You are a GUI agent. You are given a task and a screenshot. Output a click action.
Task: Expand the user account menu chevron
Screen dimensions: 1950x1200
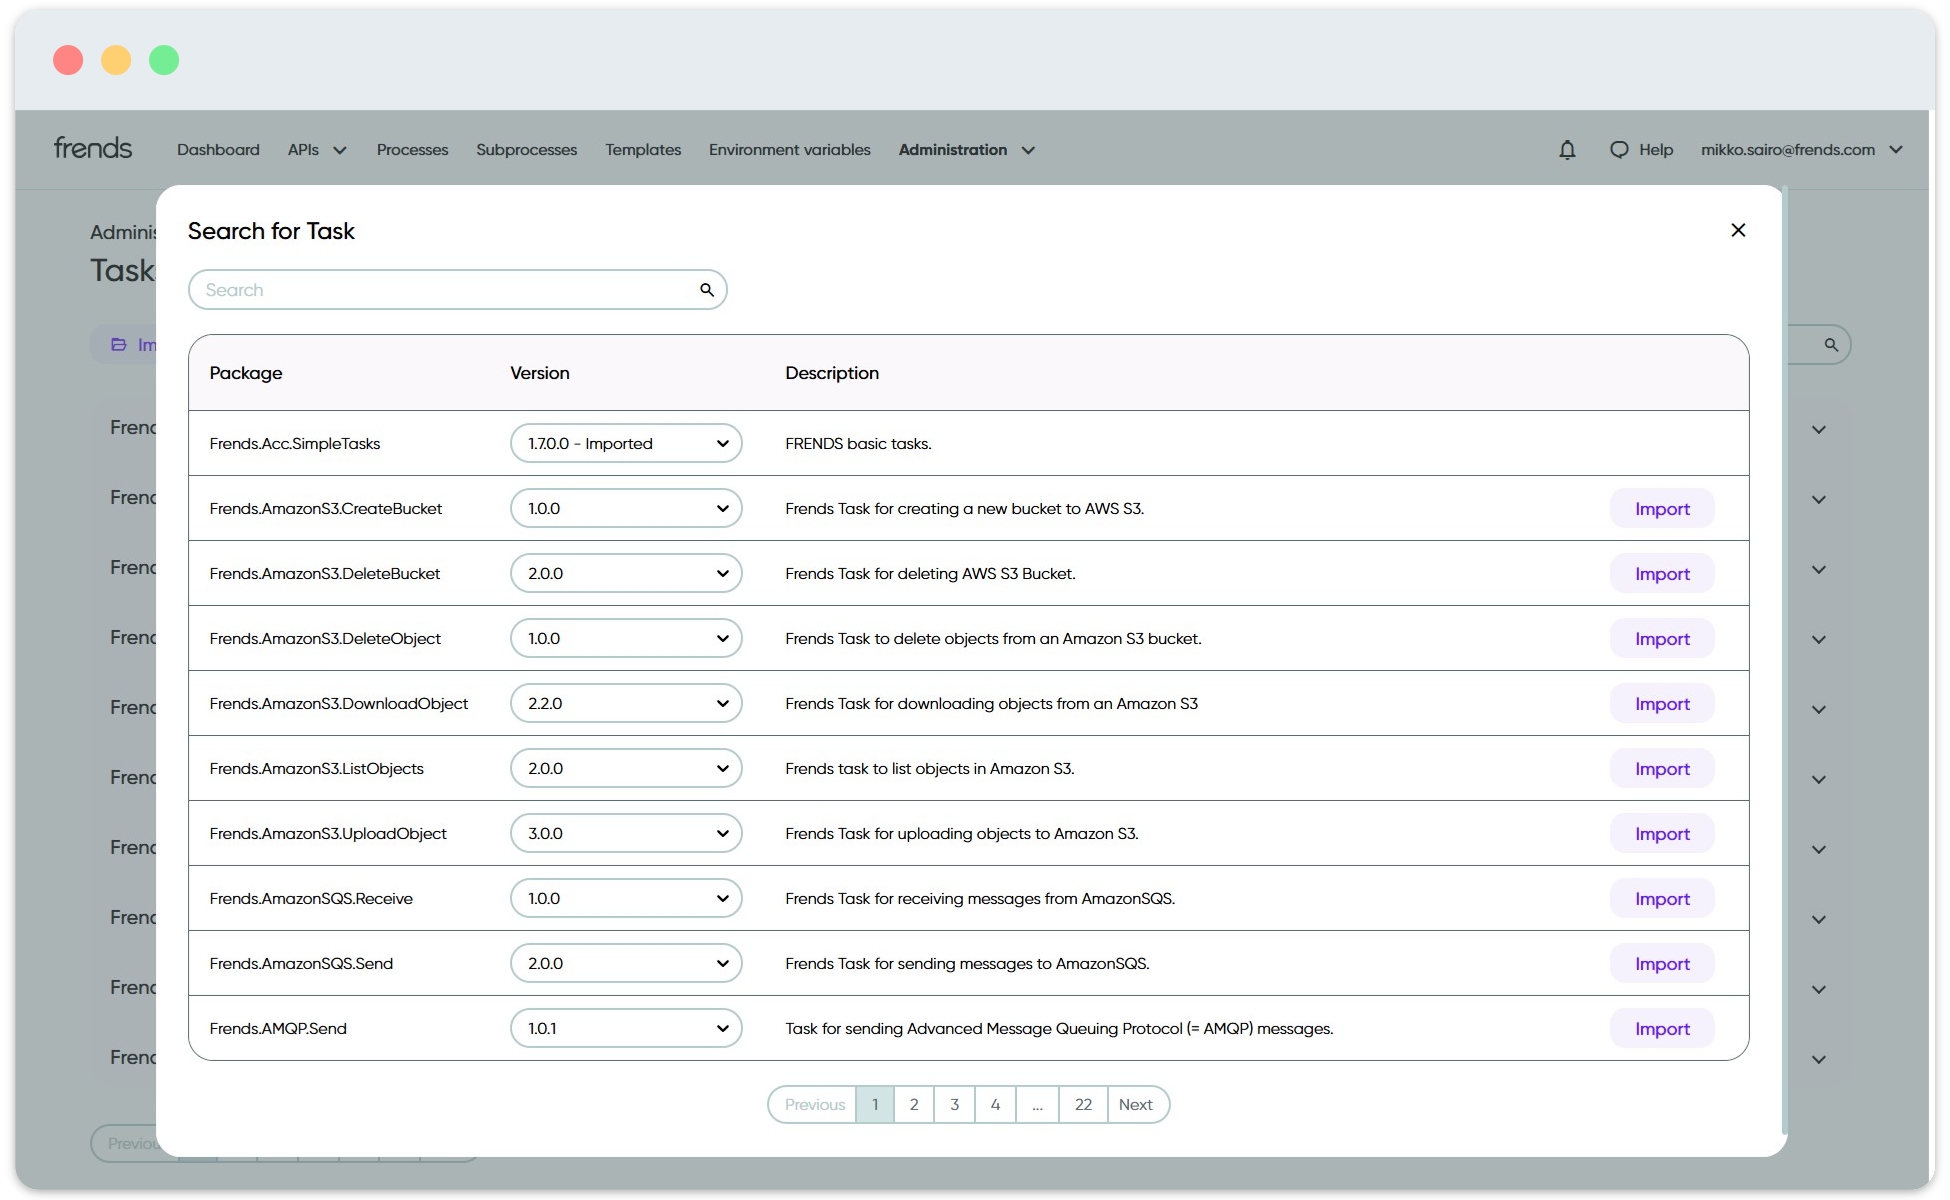(1896, 150)
